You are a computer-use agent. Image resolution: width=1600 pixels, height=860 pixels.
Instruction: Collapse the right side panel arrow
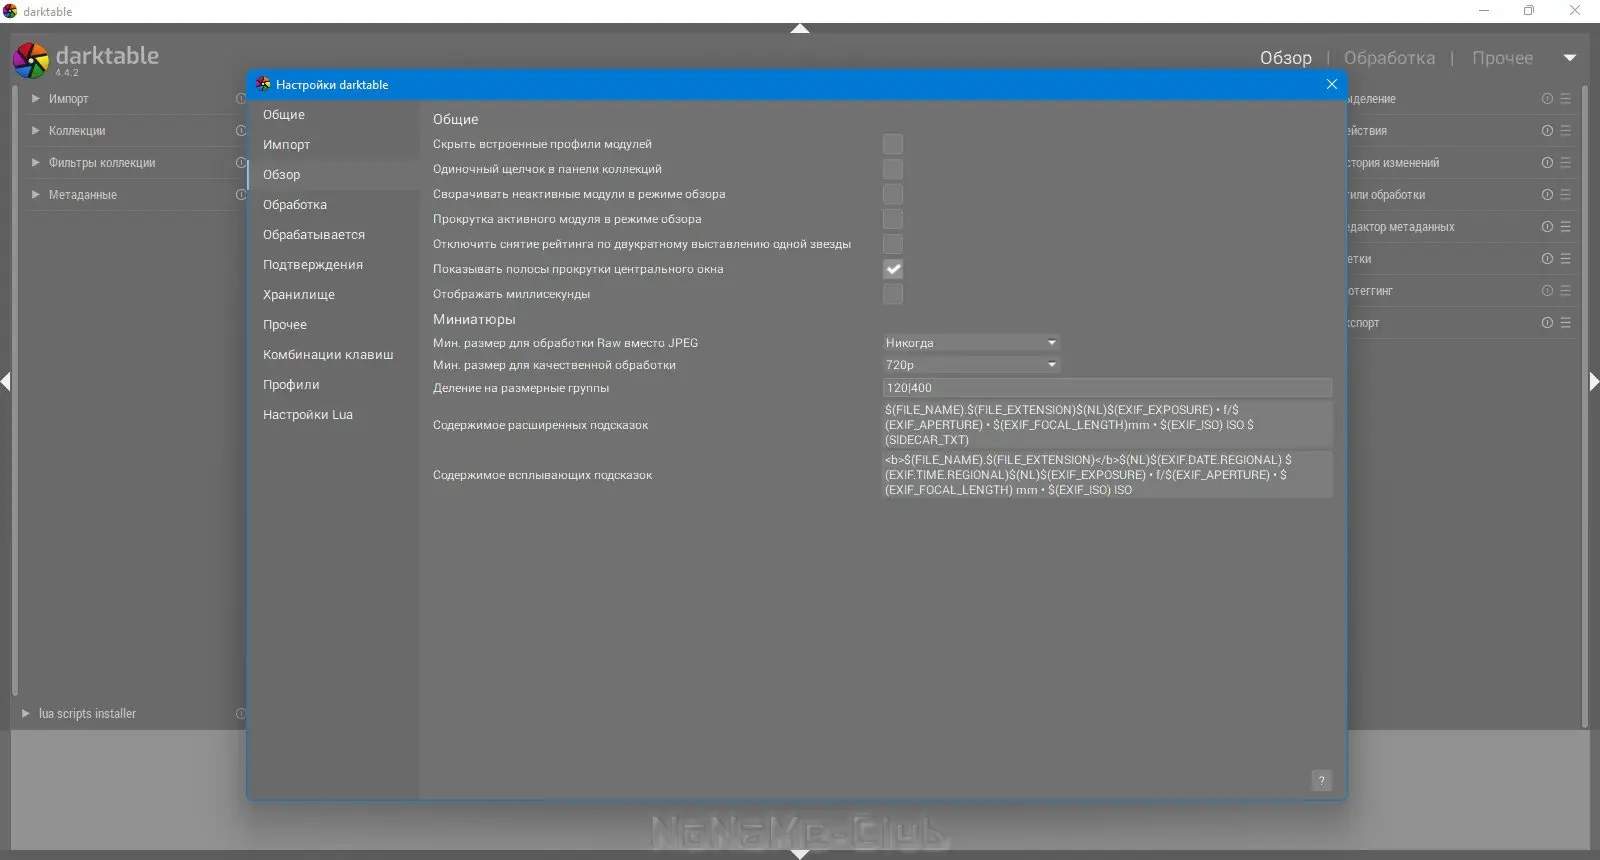click(x=1594, y=381)
